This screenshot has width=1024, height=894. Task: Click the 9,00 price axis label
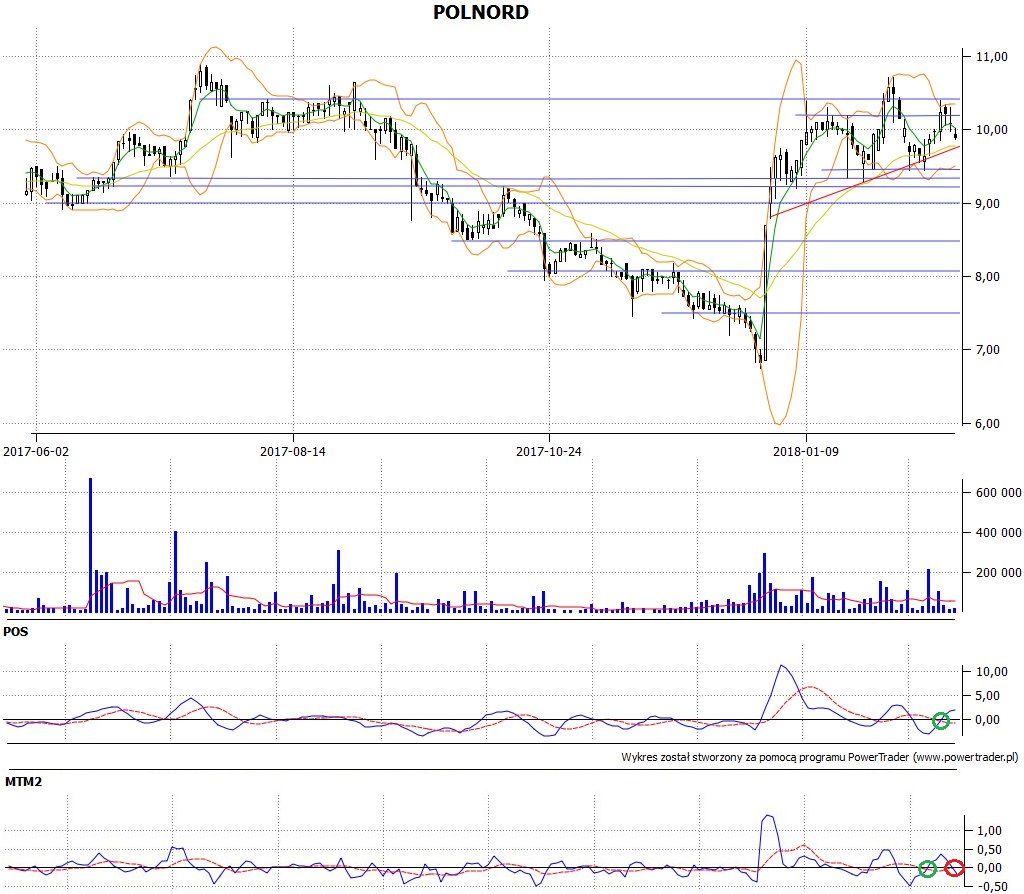987,204
